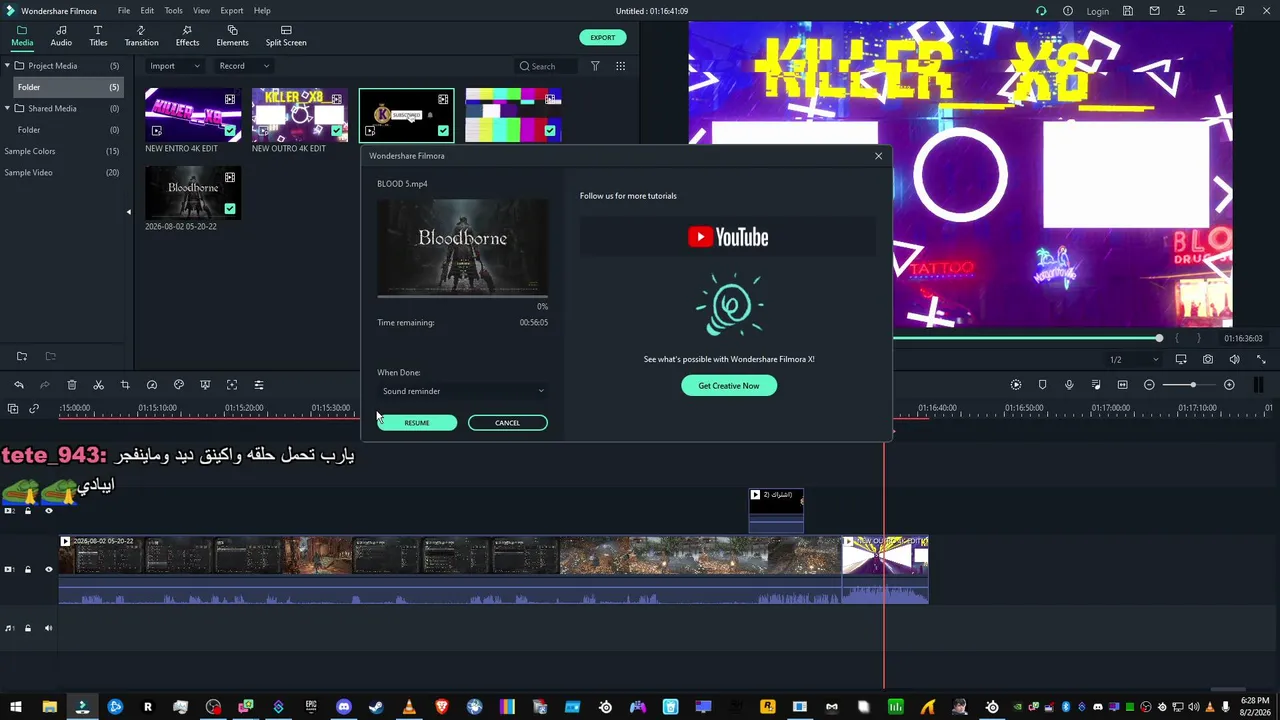Open the Green Screen tool
This screenshot has height=720, width=1280.
(x=205, y=385)
